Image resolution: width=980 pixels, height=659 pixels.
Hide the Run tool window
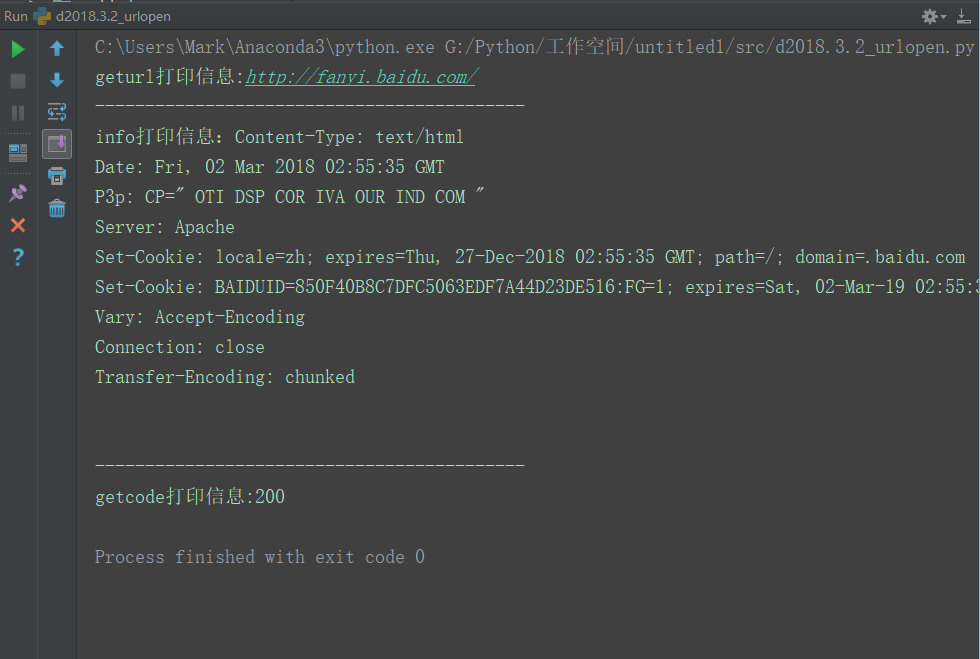pos(964,16)
